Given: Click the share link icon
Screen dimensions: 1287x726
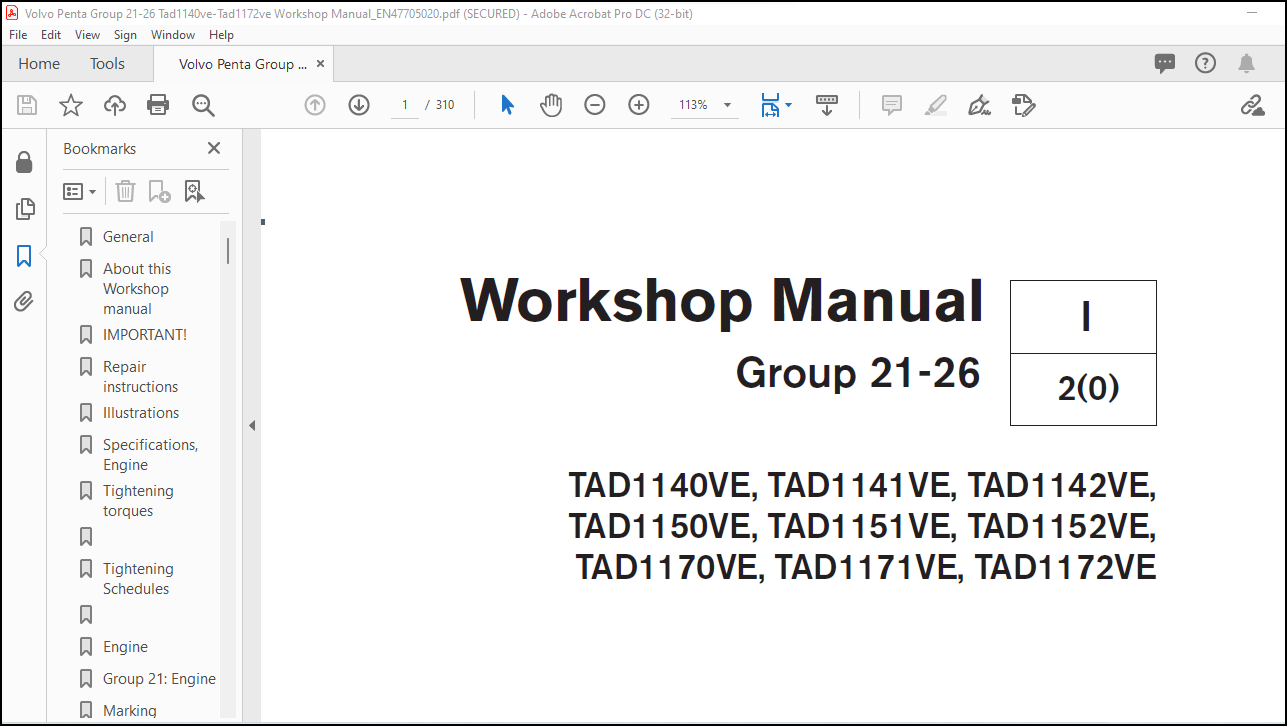Looking at the screenshot, I should (1252, 105).
